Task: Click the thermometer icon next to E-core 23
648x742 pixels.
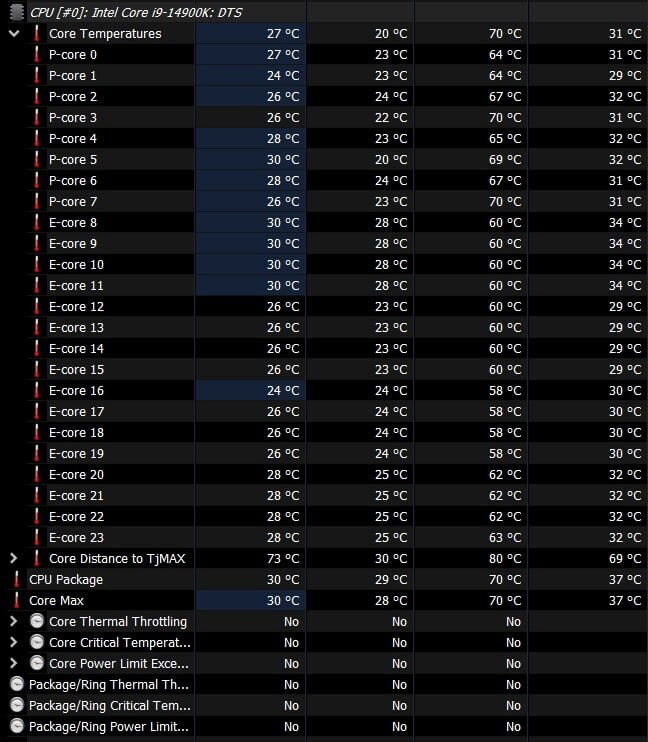Action: tap(37, 537)
